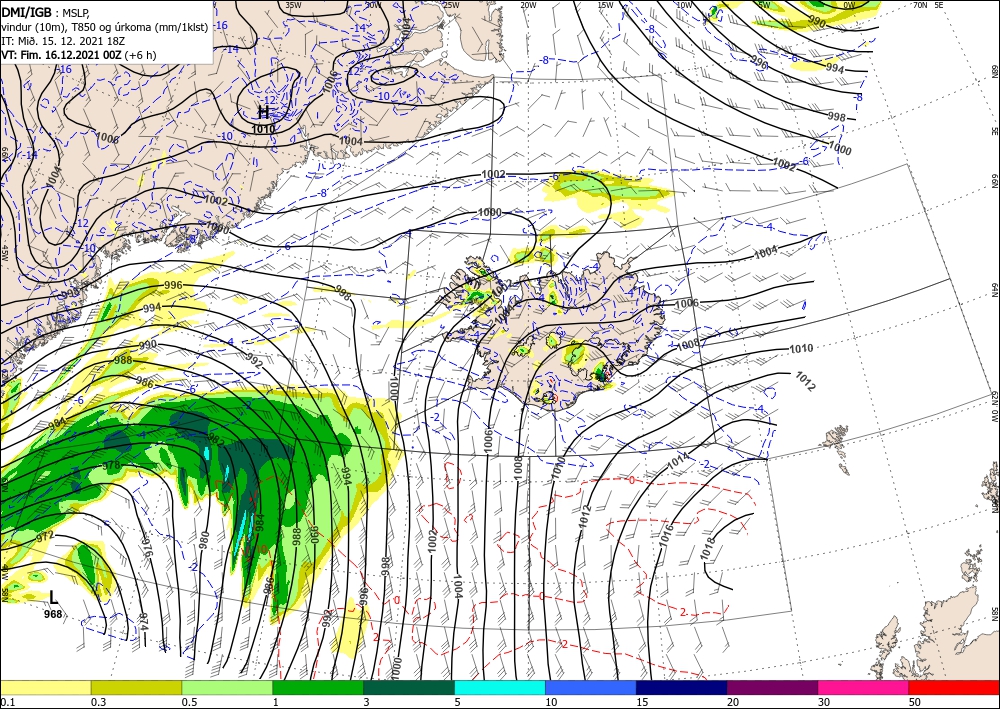Select the light green 0.5–1 mm legend swatch

pyautogui.click(x=227, y=687)
